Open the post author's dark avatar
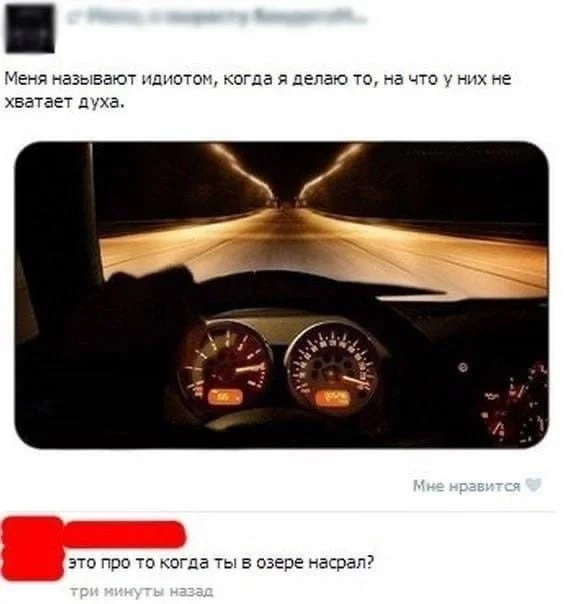The height and width of the screenshot is (604, 586). 30,29
